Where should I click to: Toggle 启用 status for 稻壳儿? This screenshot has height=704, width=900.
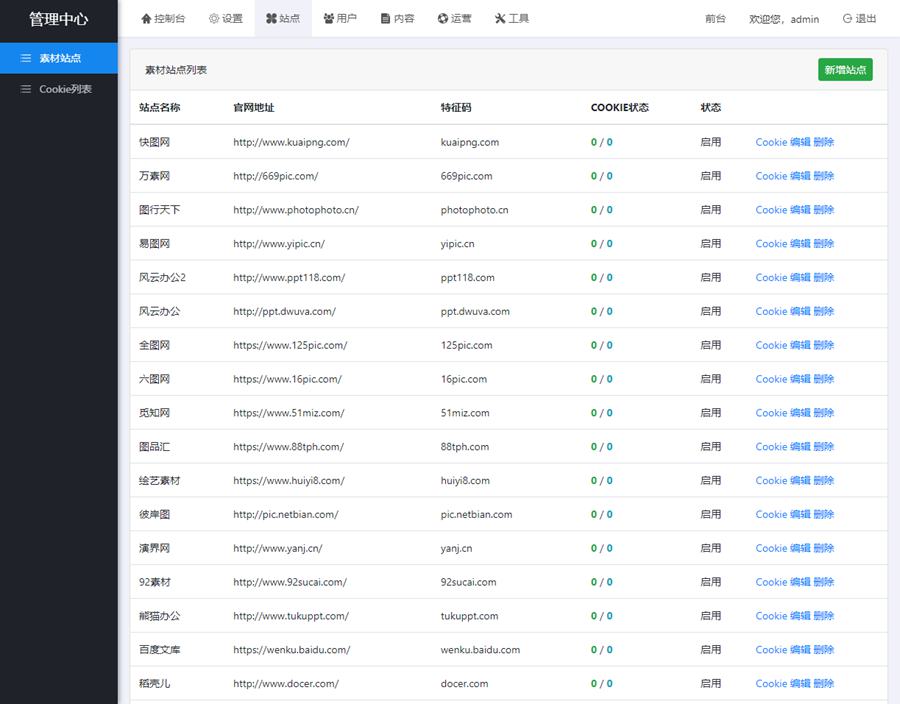[711, 683]
